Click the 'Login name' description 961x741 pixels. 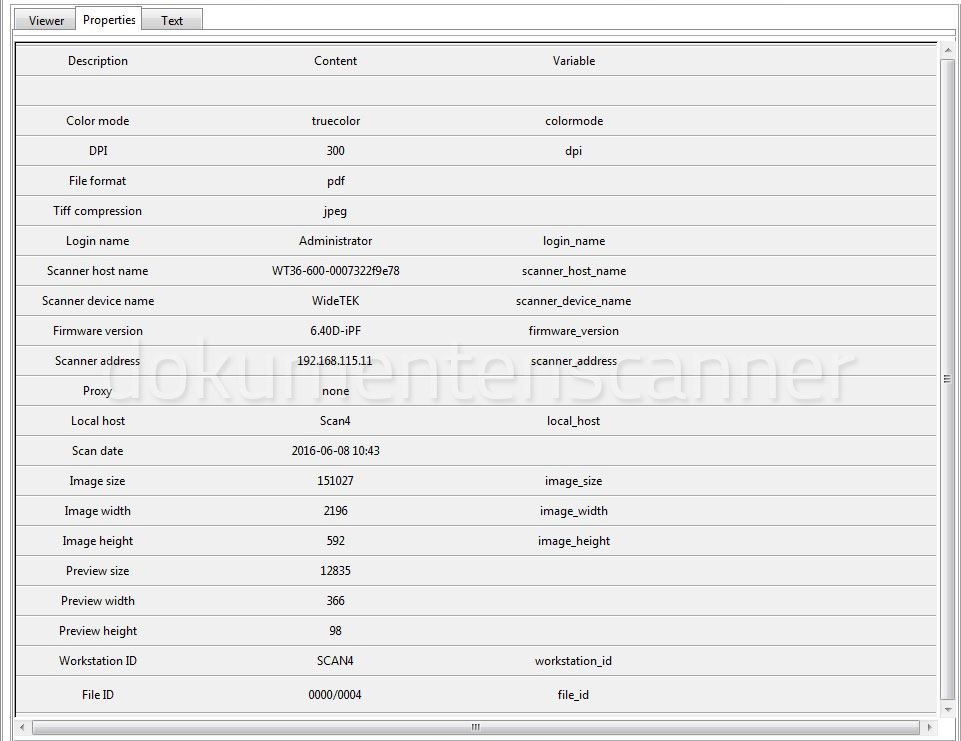tap(97, 241)
